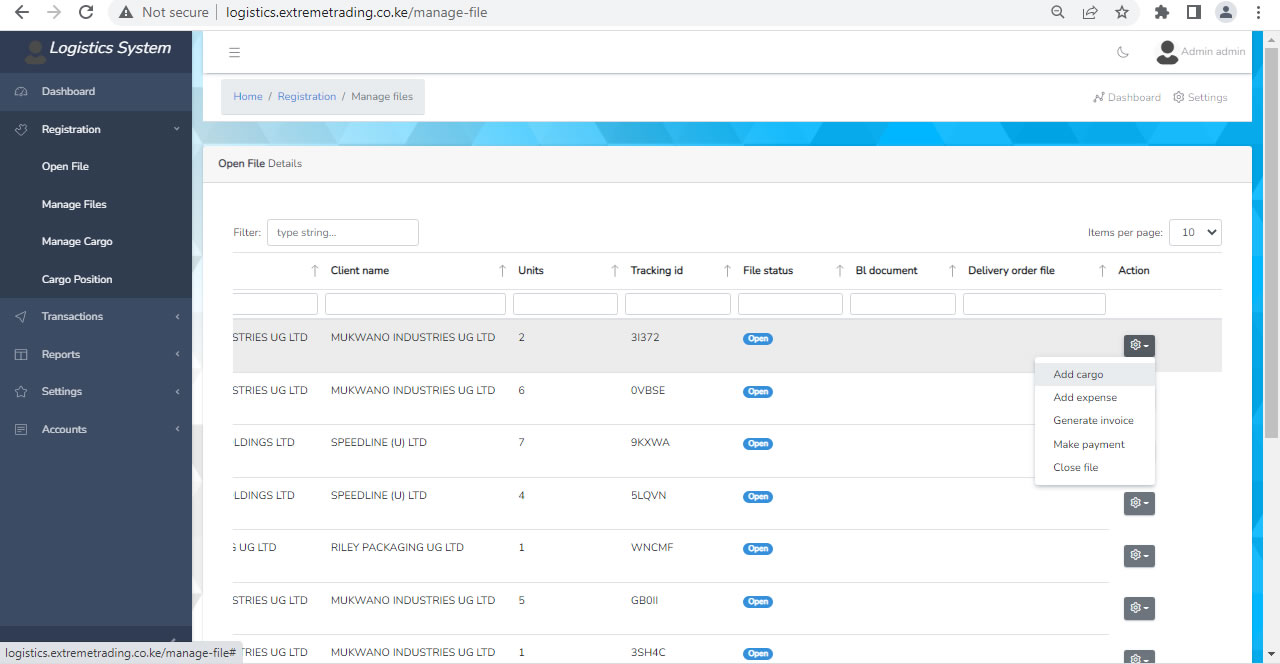Open gear action menu for RILEY PACKAGING row
Viewport: 1280px width, 664px height.
click(1139, 555)
